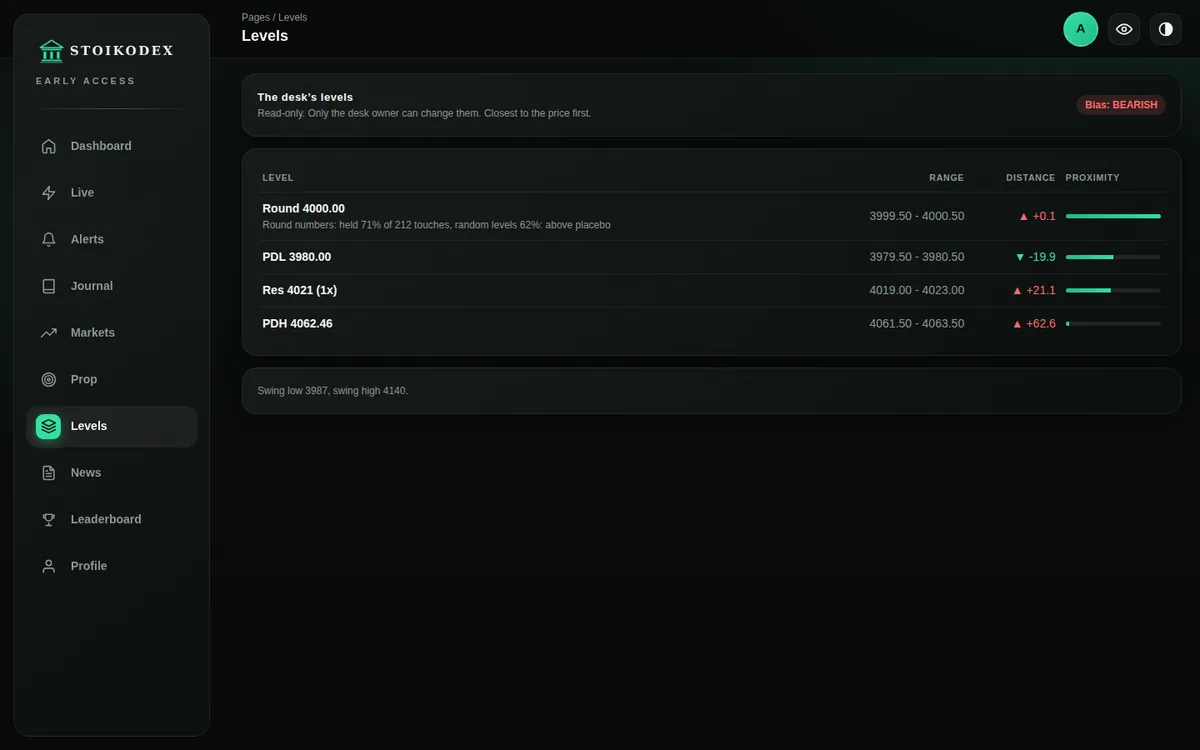Open the Markets page

(112, 333)
